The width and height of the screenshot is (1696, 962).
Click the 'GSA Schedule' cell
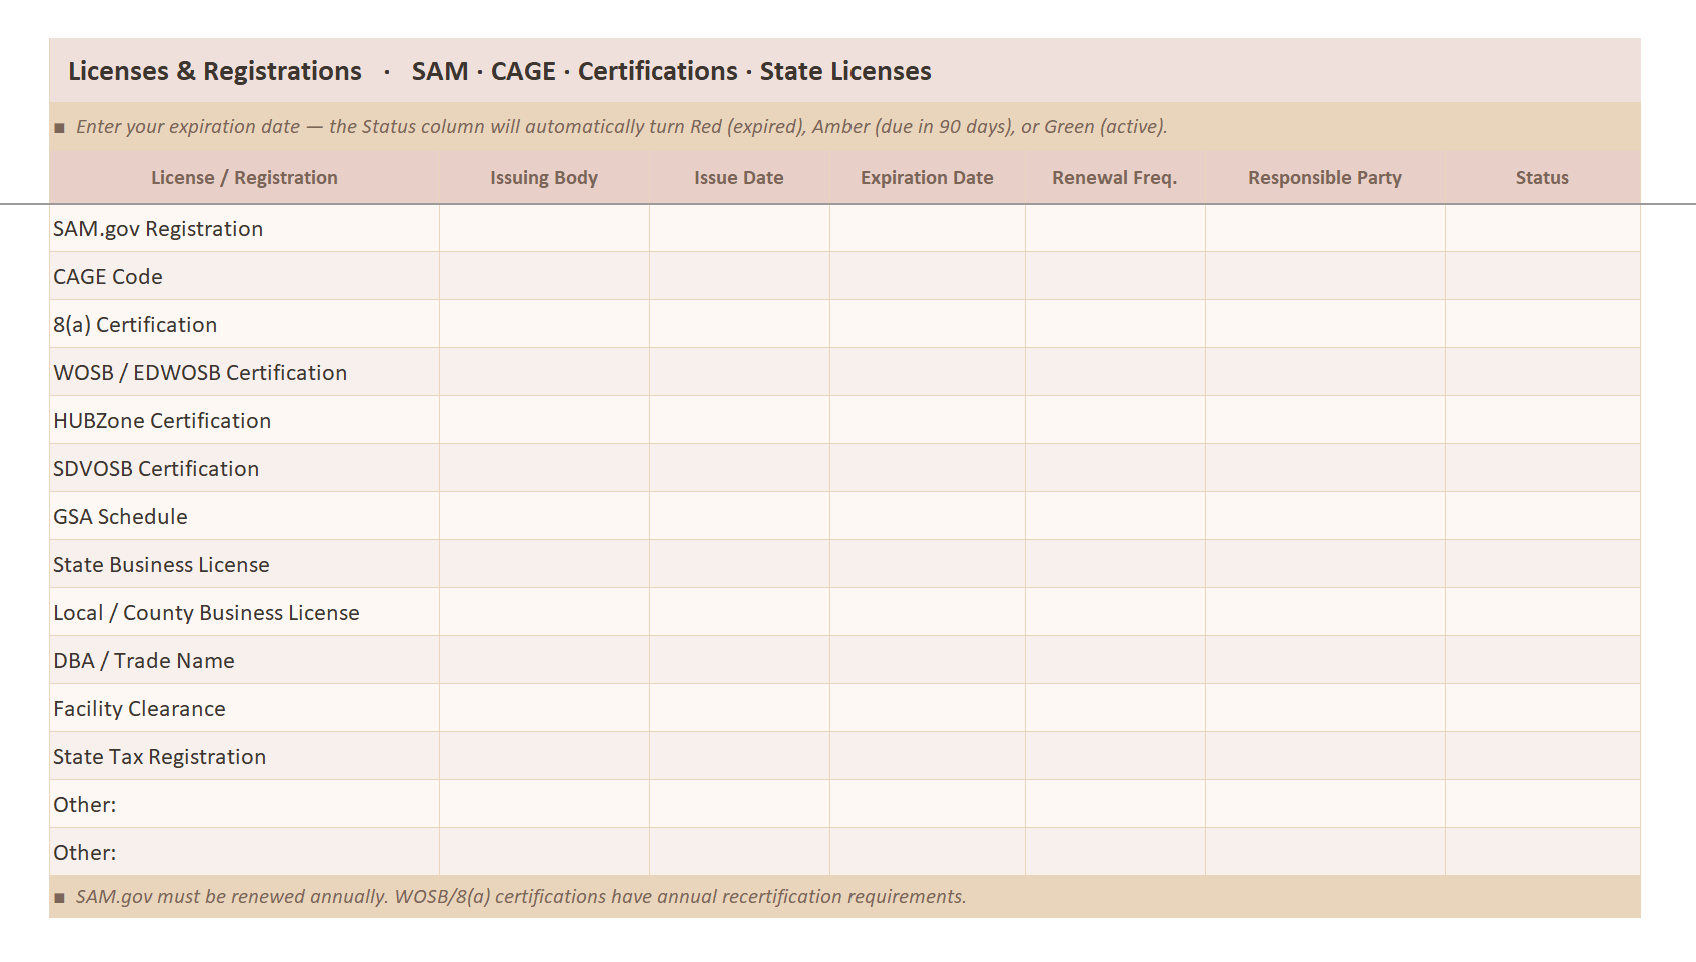(x=244, y=516)
